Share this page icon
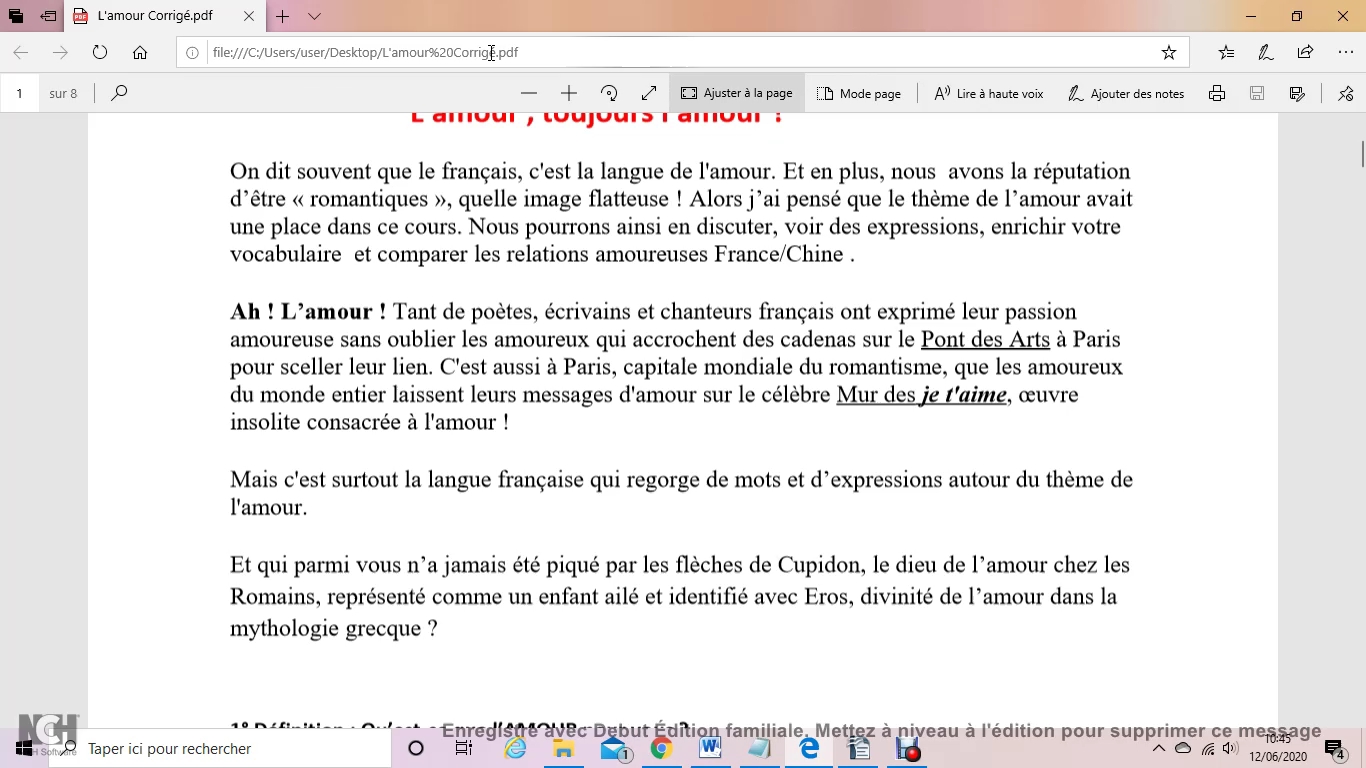The image size is (1366, 768). coord(1305,52)
